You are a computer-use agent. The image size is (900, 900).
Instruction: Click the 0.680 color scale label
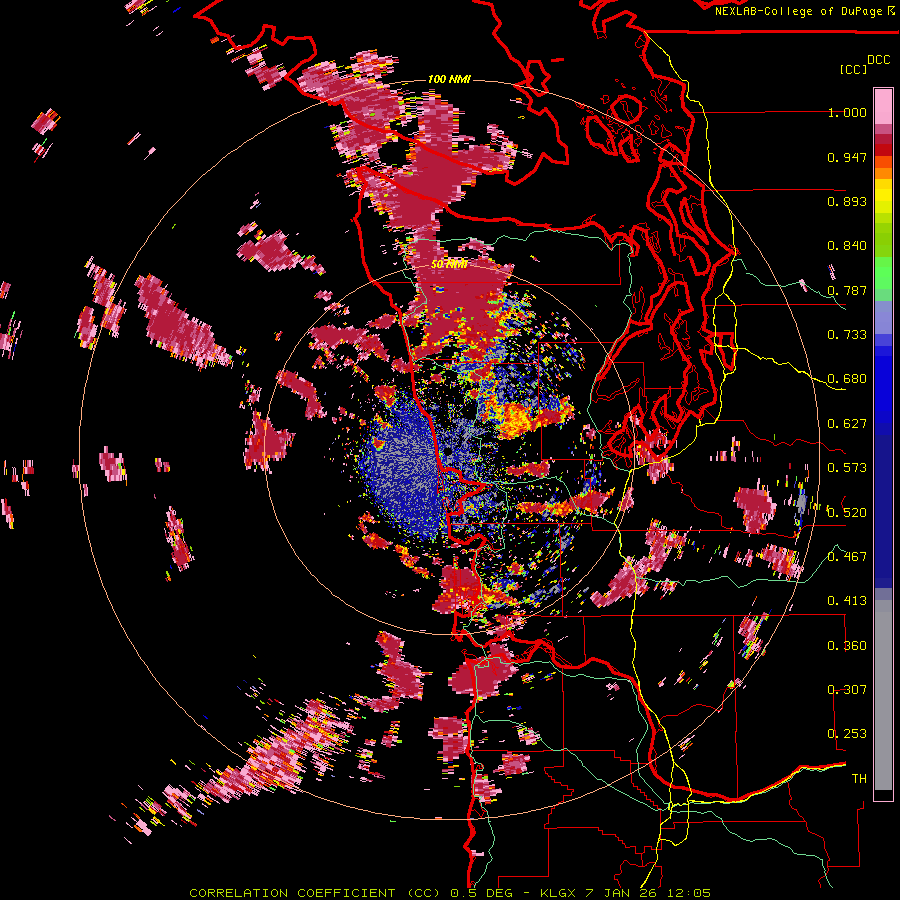click(x=847, y=379)
